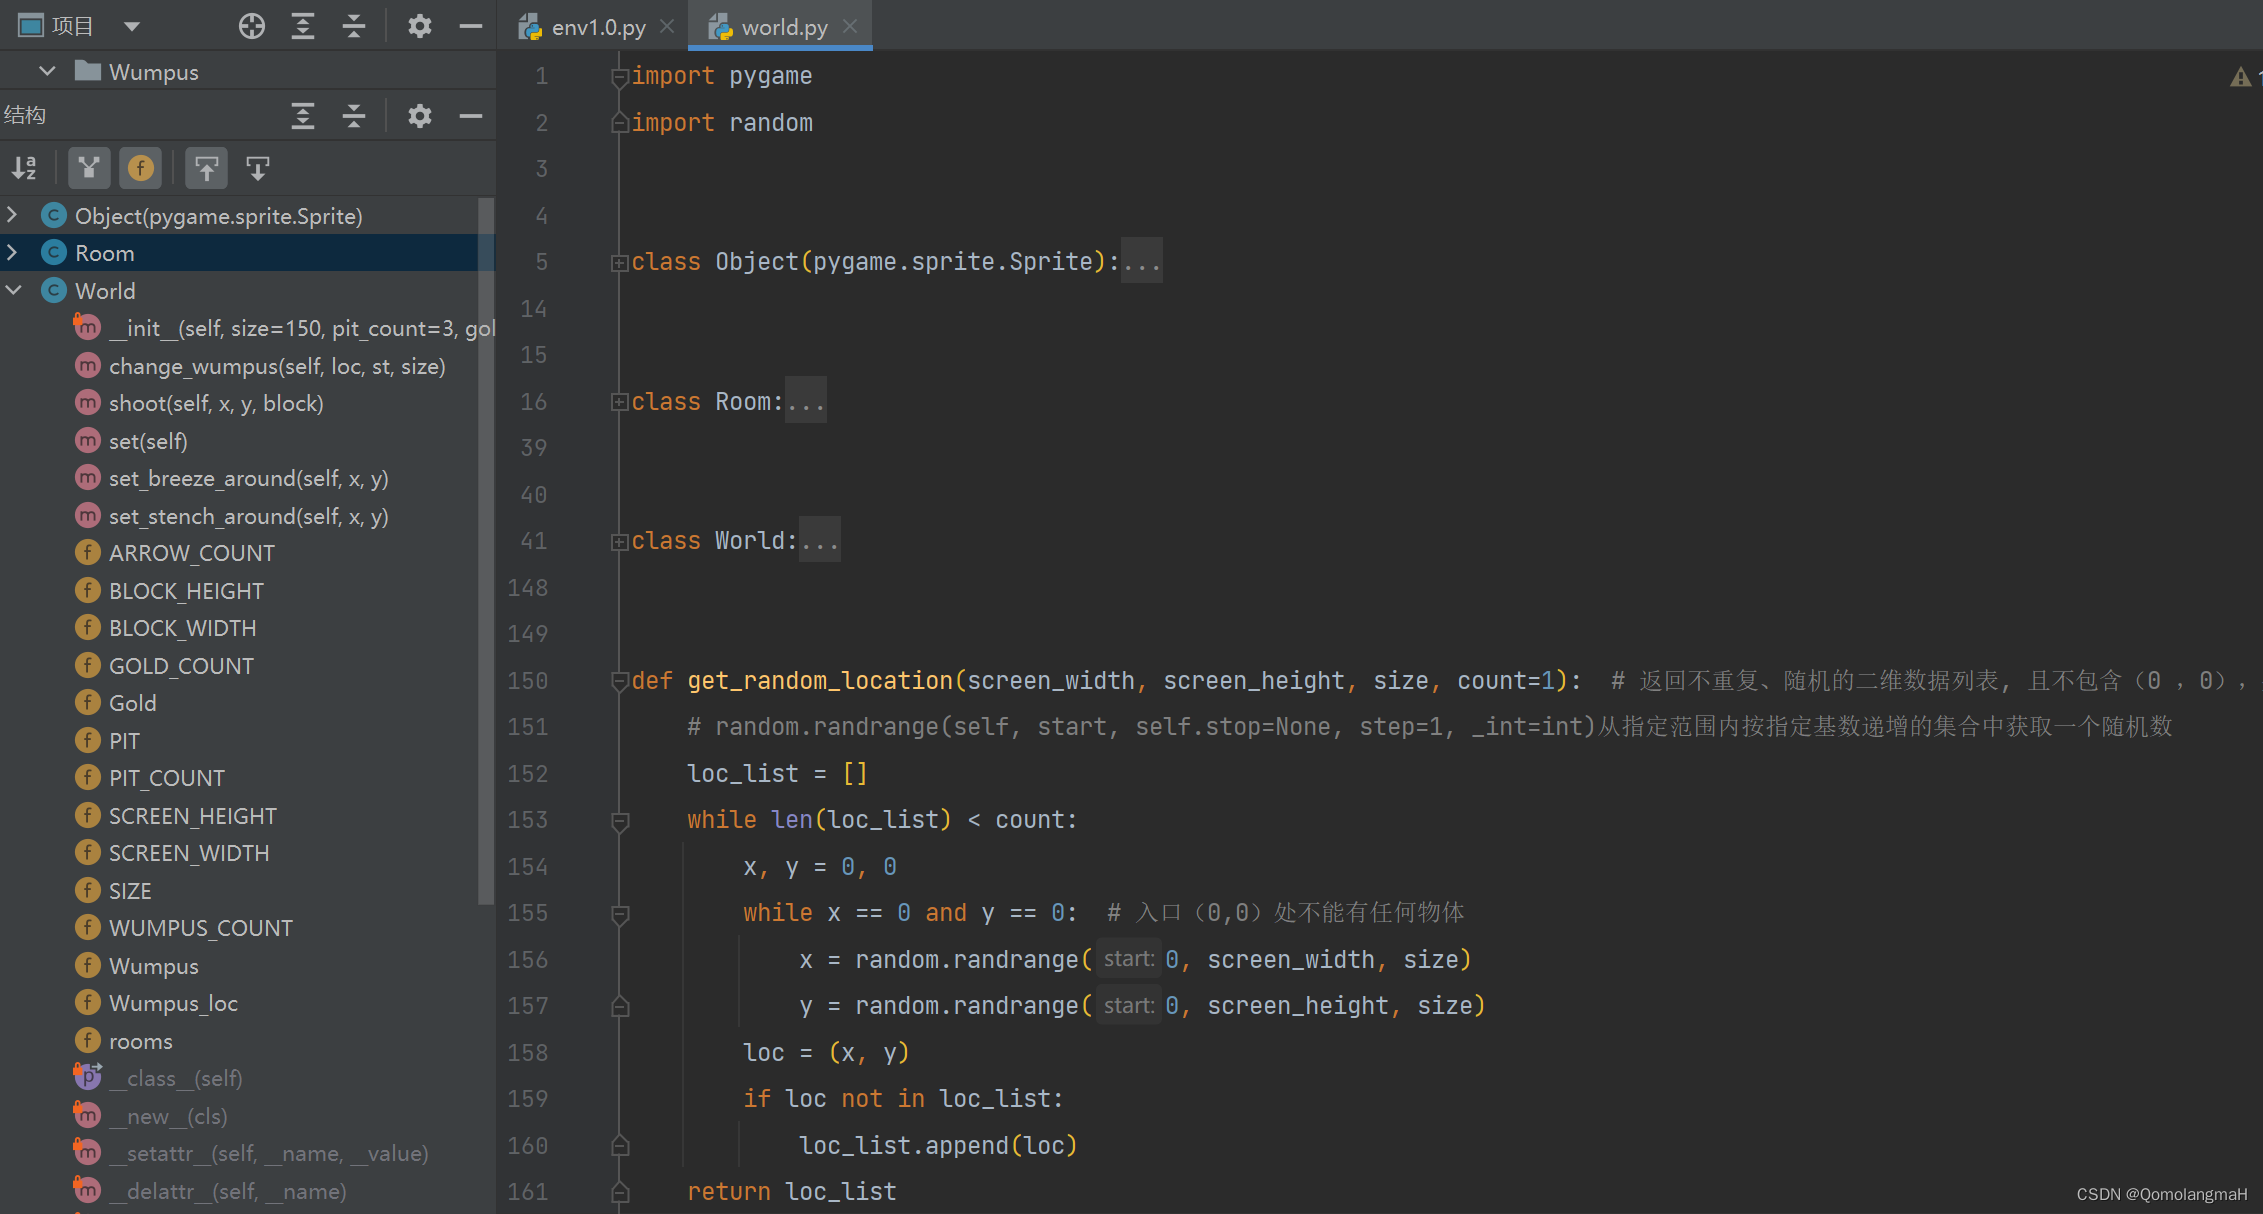Click autoscroll to source icon
Image resolution: width=2263 pixels, height=1214 pixels.
pos(206,168)
